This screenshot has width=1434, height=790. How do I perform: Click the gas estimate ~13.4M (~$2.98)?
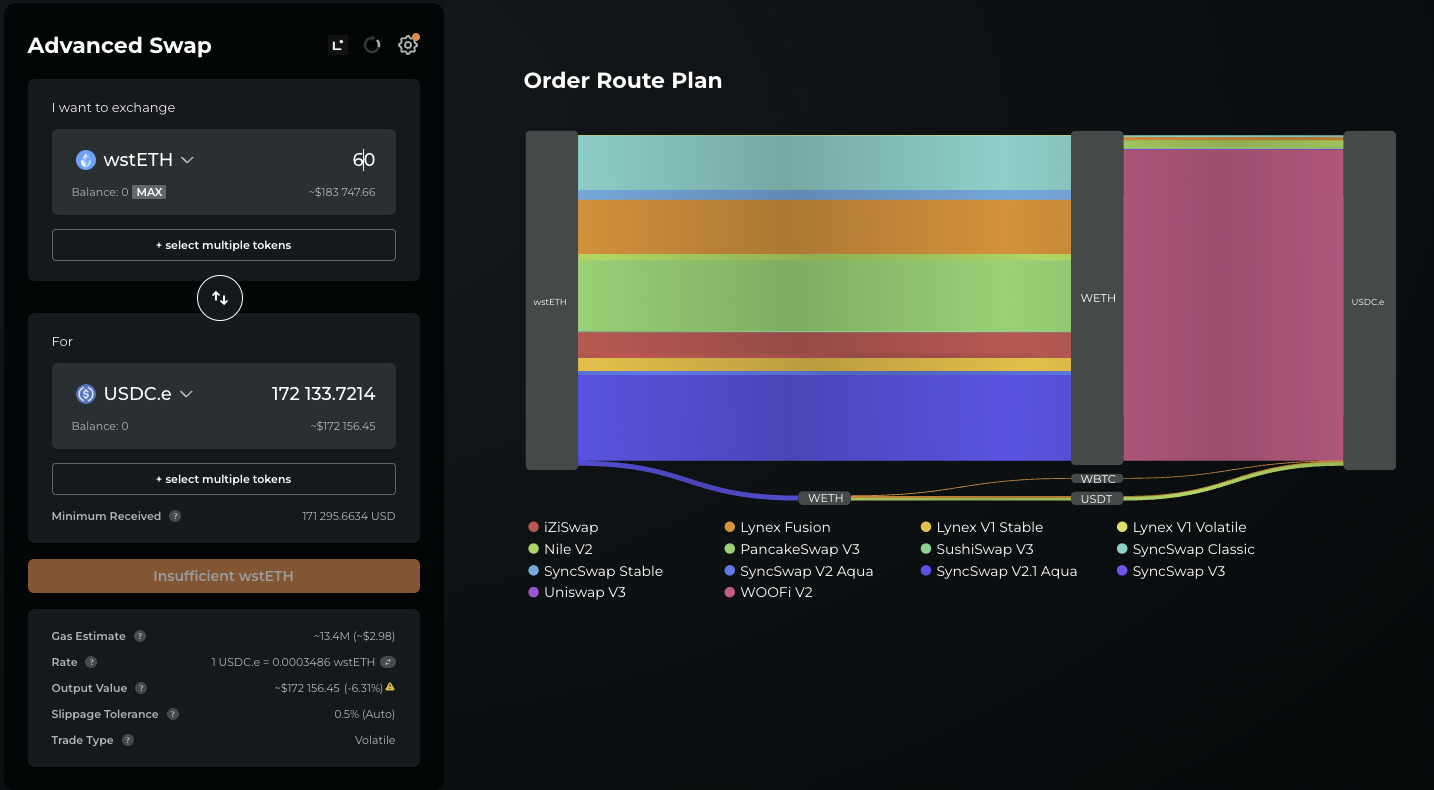click(354, 636)
